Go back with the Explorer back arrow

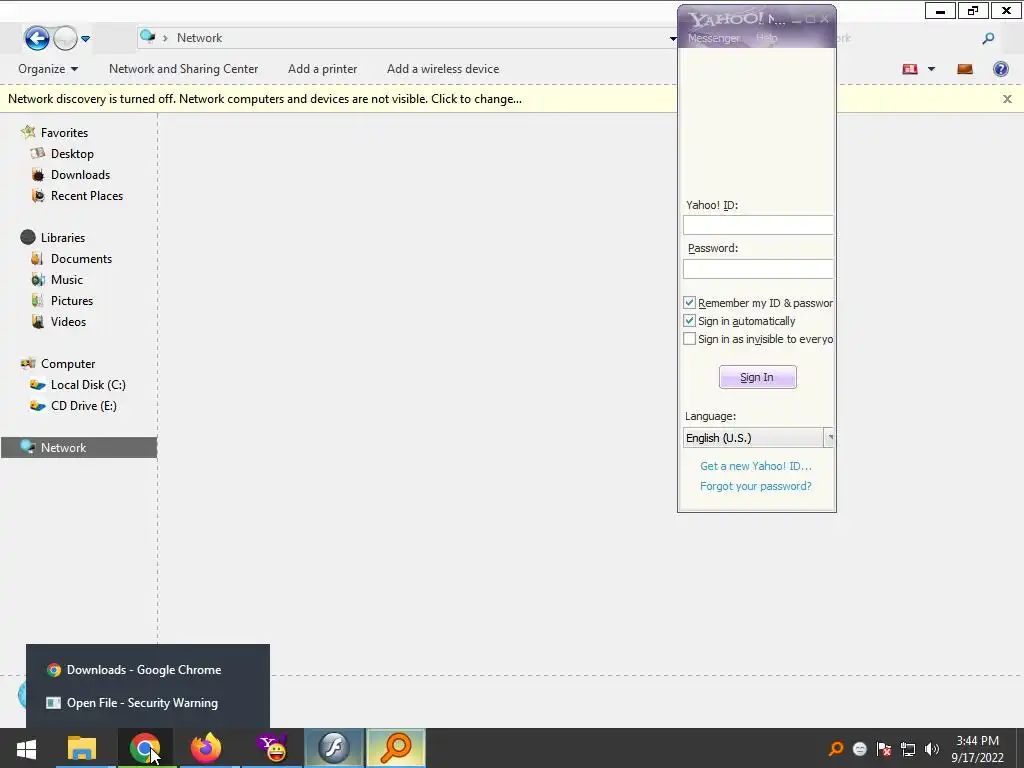point(37,38)
